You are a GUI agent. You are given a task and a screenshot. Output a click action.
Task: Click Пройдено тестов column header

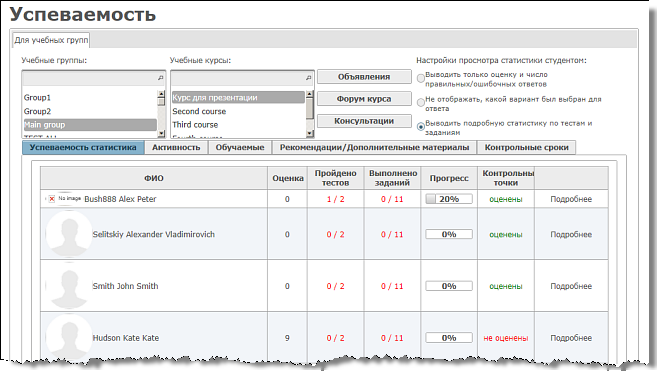pyautogui.click(x=336, y=178)
